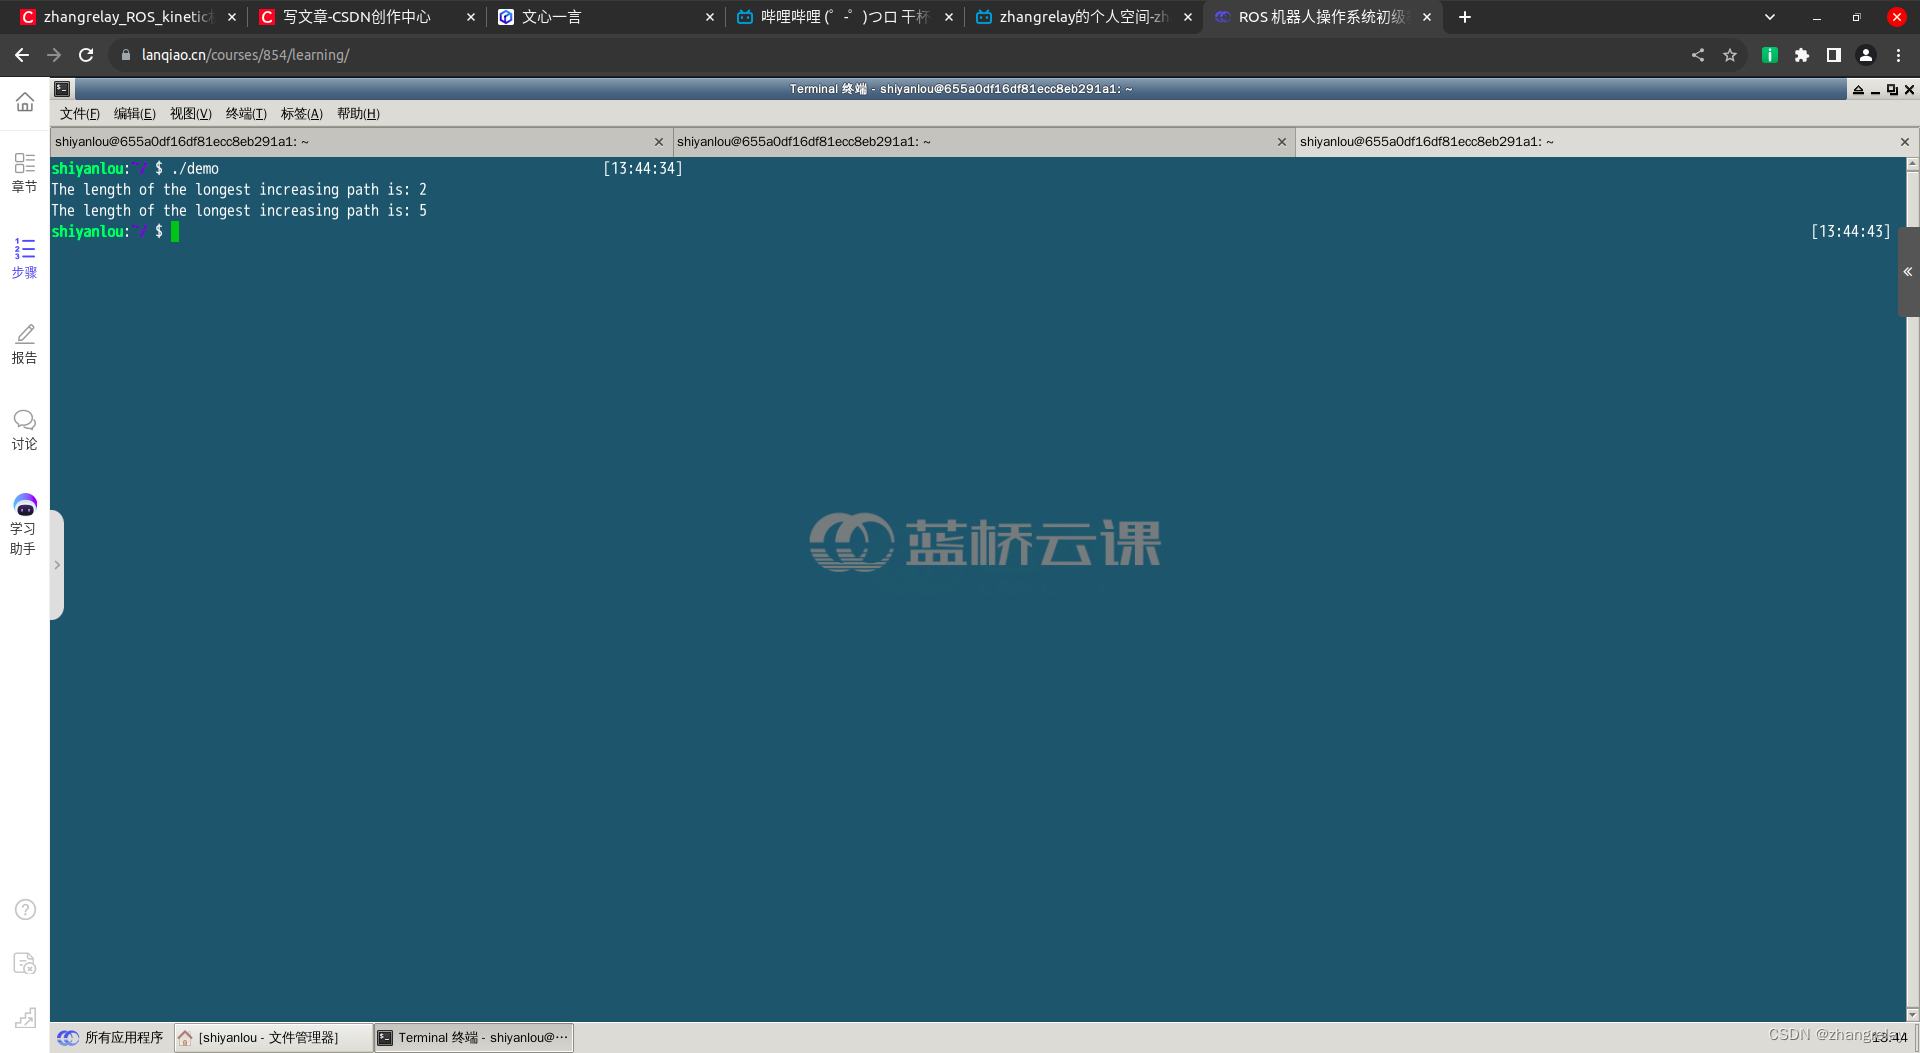
Task: Close the first terminal tab
Action: tap(659, 142)
